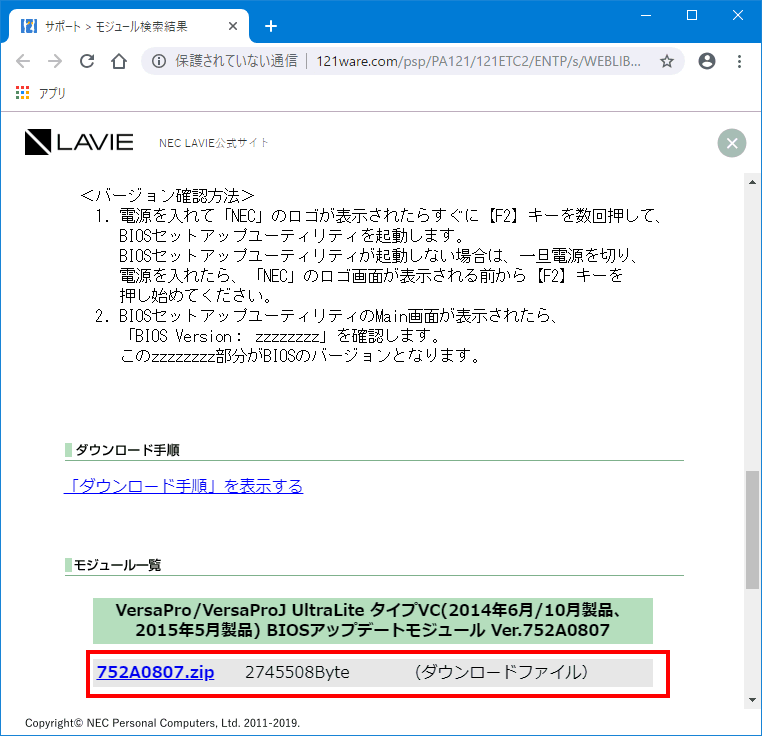This screenshot has height=736, width=762.
Task: Click the モジュール一覧 heading
Action: (x=117, y=565)
